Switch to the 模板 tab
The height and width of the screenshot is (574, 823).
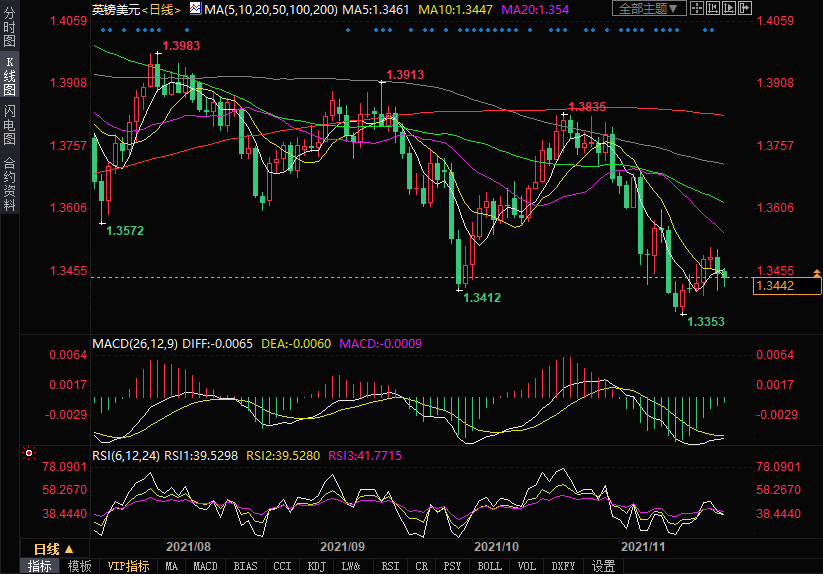pos(79,566)
